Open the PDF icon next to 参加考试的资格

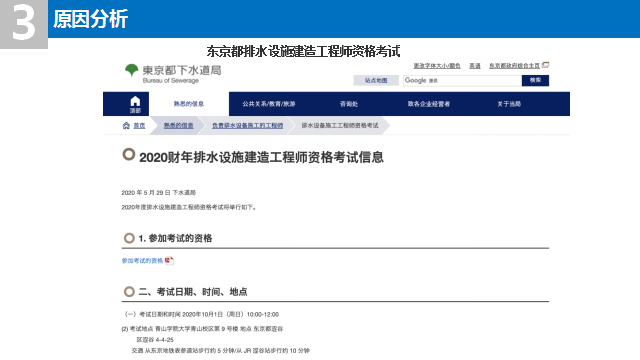pos(169,260)
